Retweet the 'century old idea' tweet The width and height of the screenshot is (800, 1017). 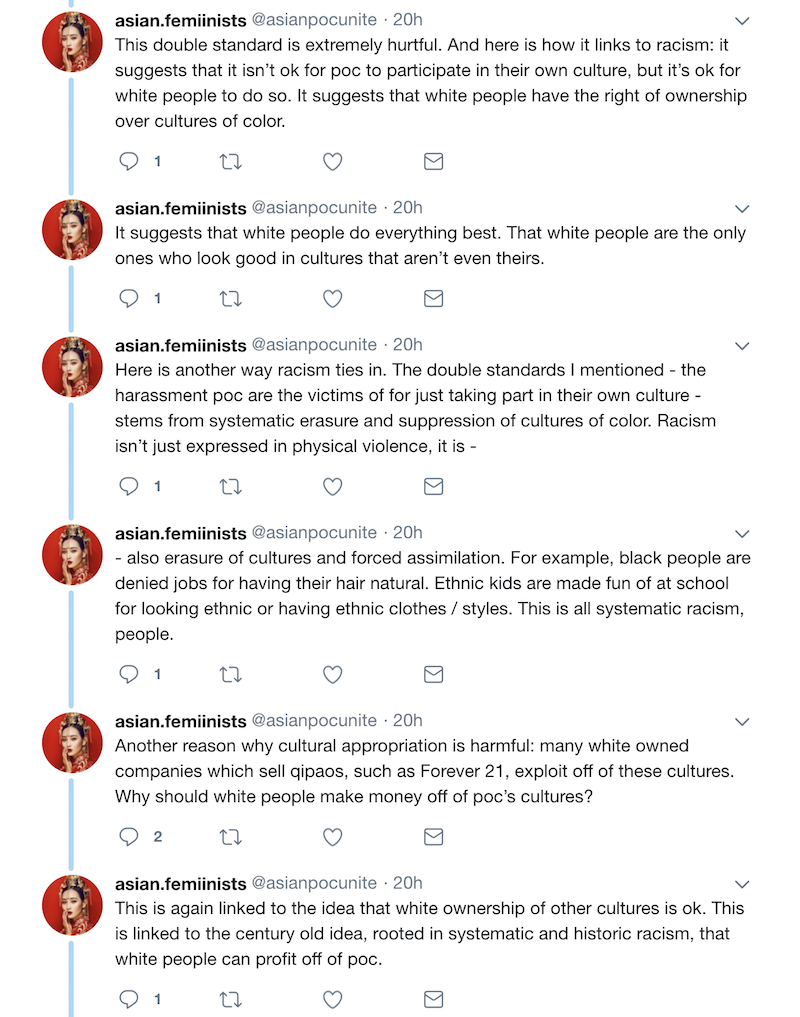(x=230, y=999)
